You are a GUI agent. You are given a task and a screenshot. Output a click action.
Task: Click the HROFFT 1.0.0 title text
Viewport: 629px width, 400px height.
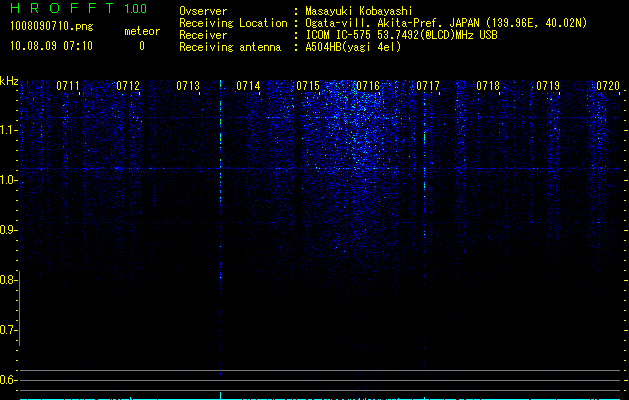tap(78, 8)
